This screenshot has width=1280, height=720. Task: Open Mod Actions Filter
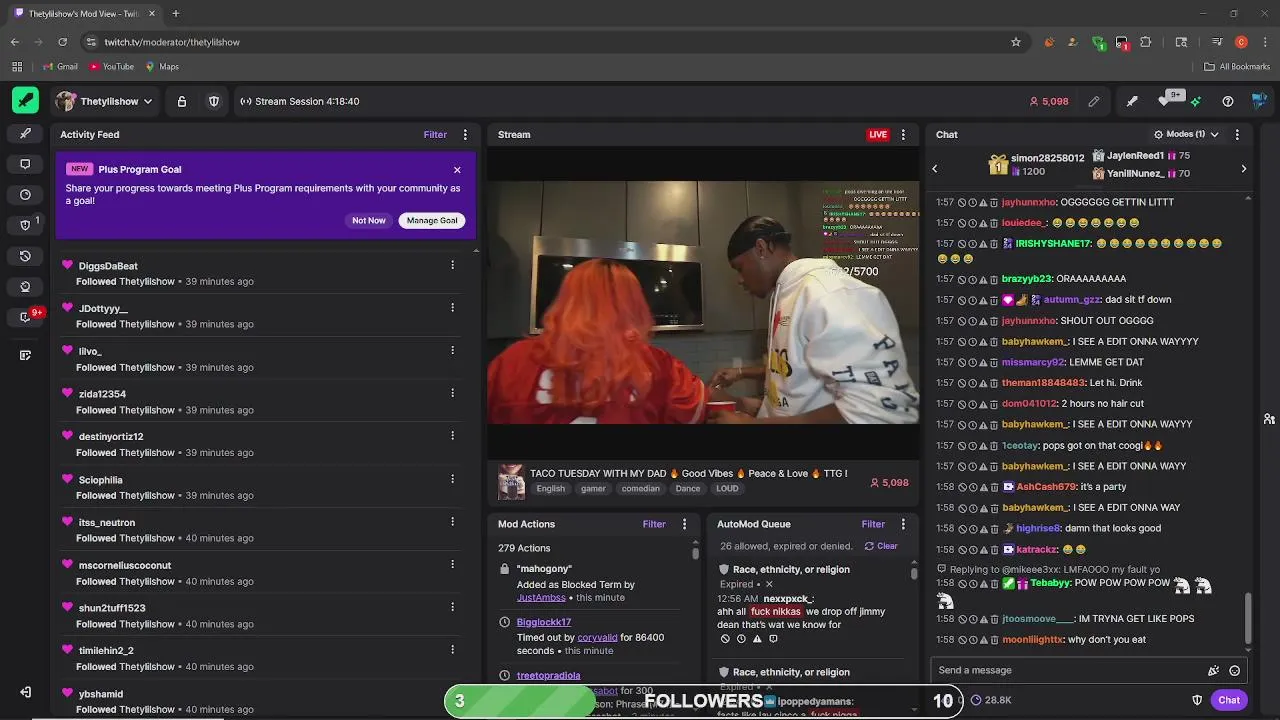654,524
